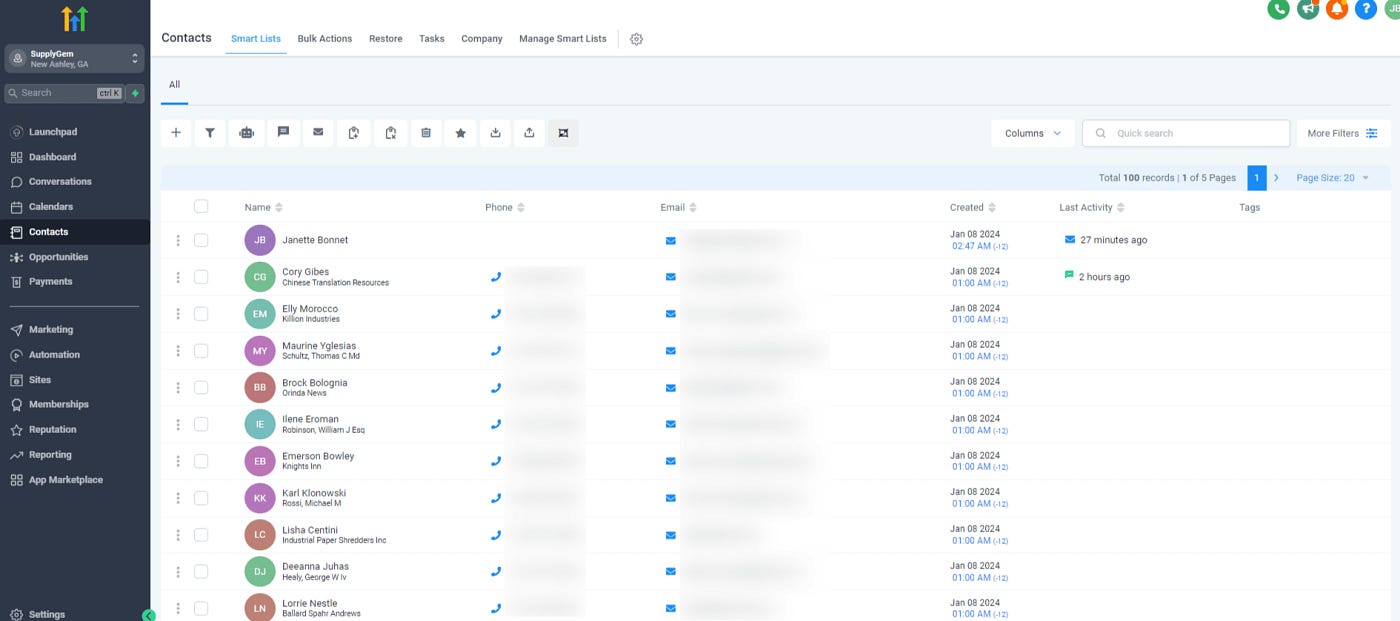1400x621 pixels.
Task: Check the Emerson Bowley row checkbox
Action: pyautogui.click(x=201, y=461)
